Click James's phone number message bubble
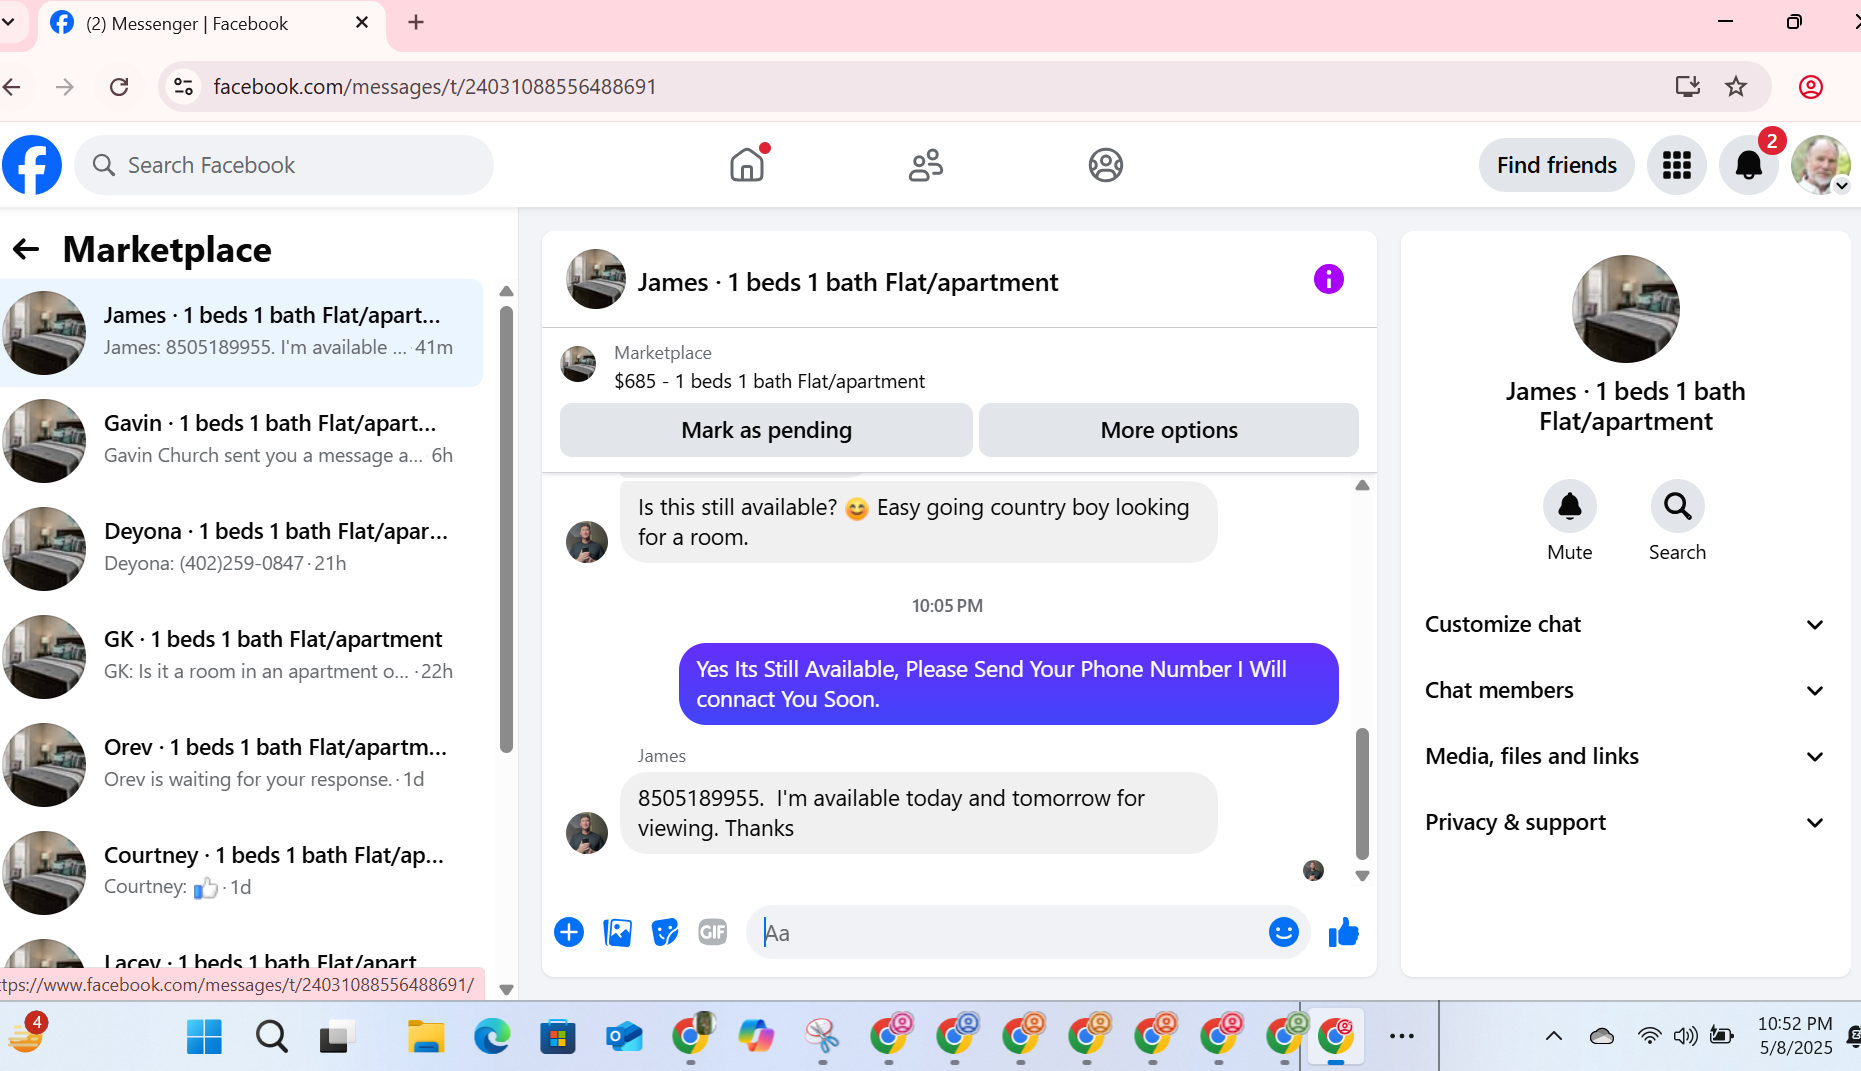 pos(919,813)
